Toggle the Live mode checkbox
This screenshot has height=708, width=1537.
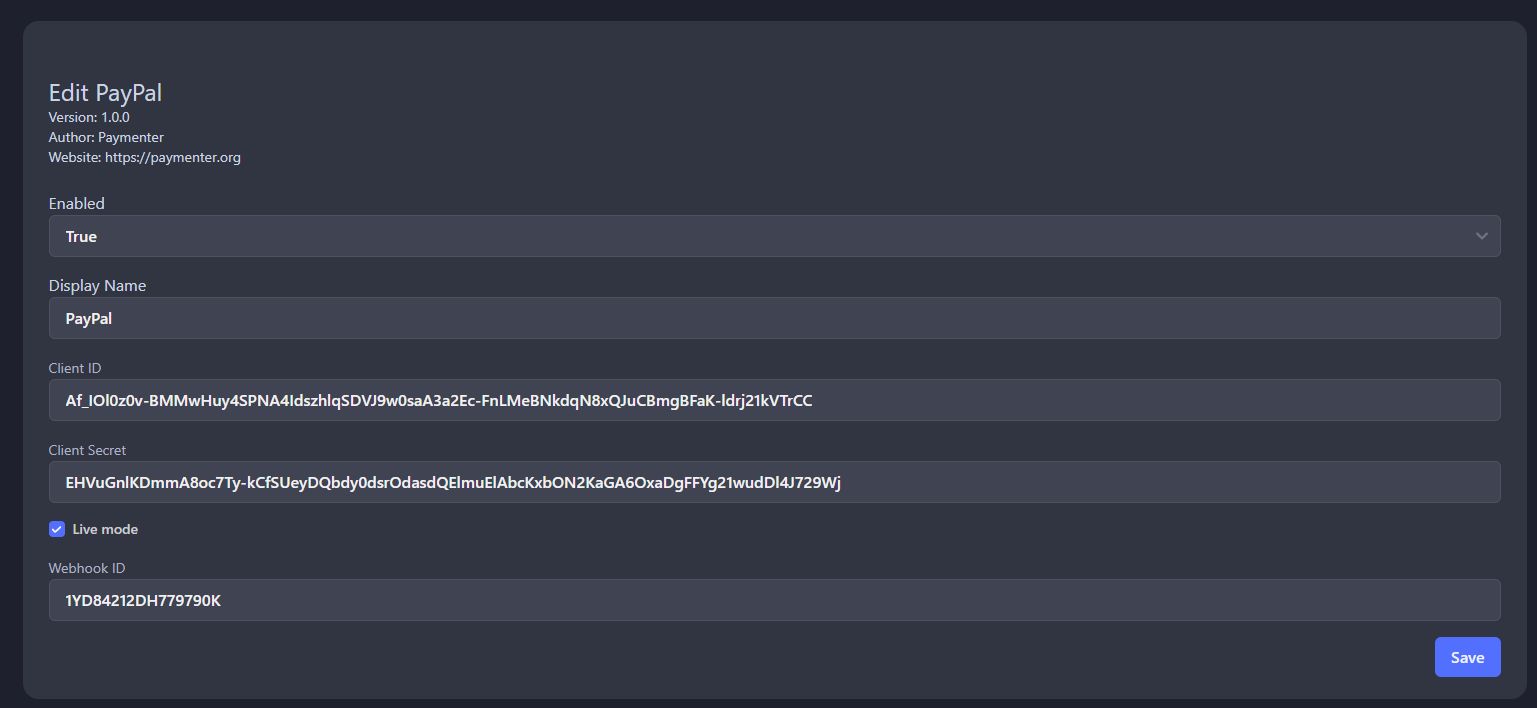[57, 529]
